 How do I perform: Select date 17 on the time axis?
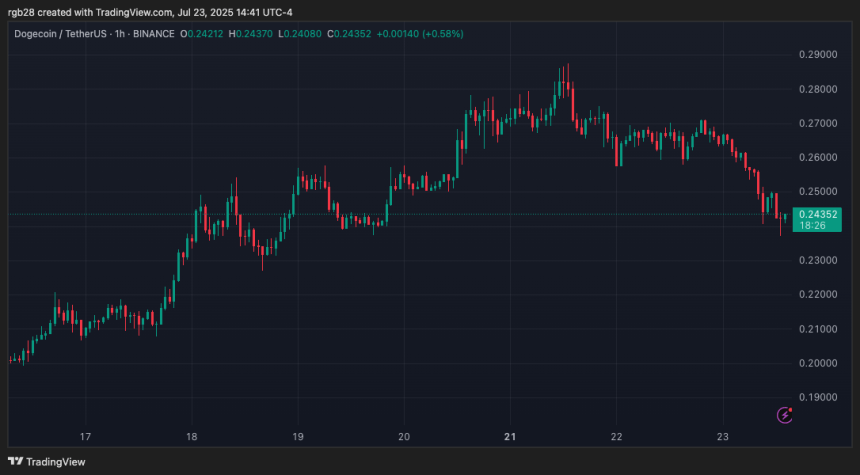86,436
